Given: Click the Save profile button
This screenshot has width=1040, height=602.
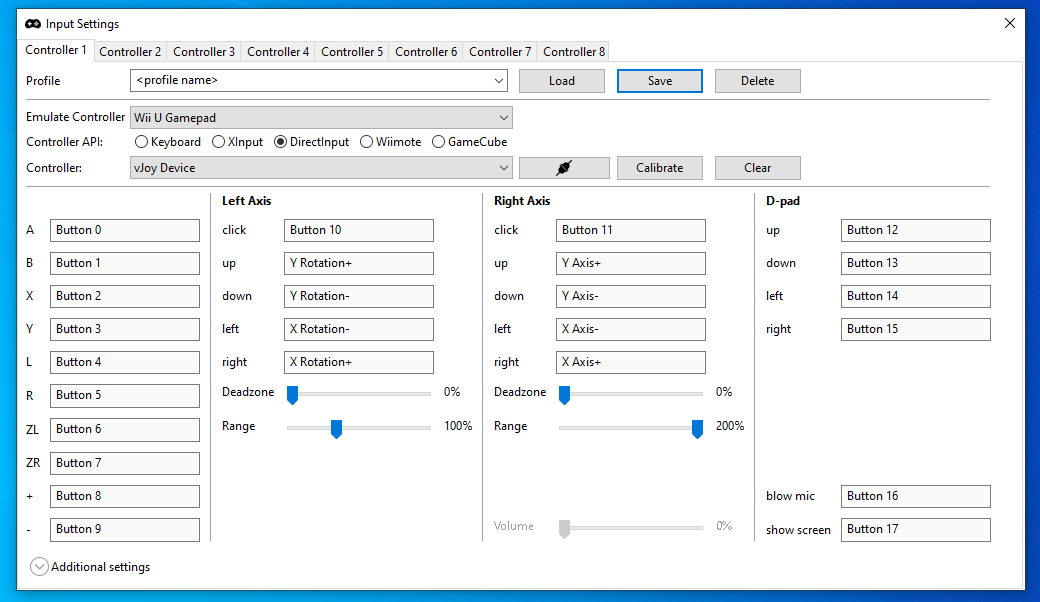Looking at the screenshot, I should tap(660, 81).
